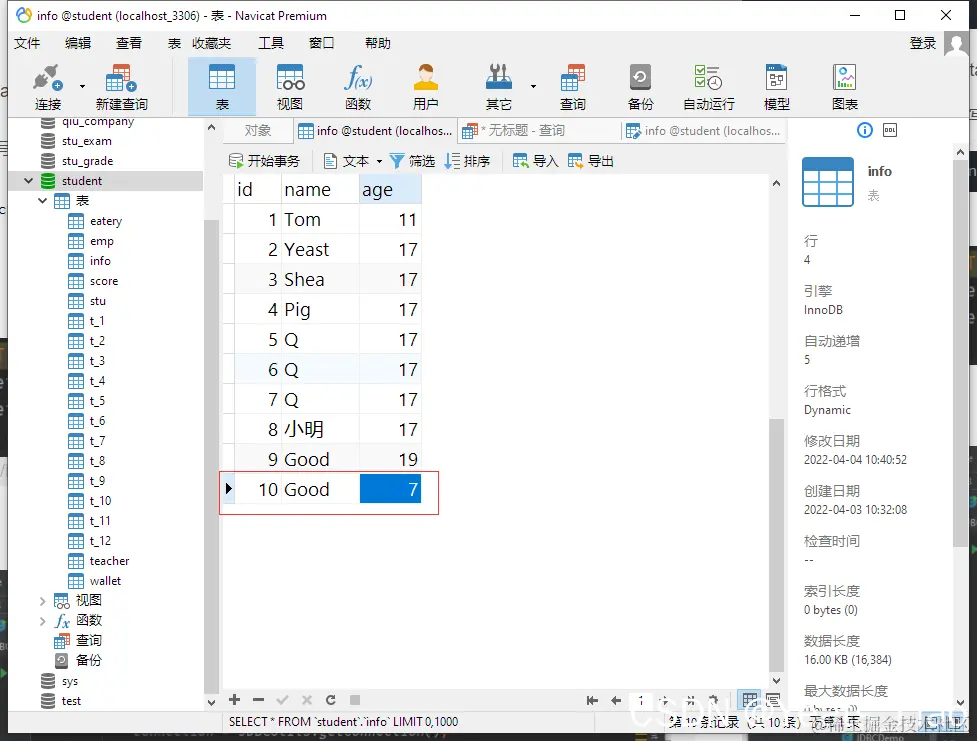Open the 查看 menu
Image resolution: width=977 pixels, height=741 pixels.
(x=129, y=43)
